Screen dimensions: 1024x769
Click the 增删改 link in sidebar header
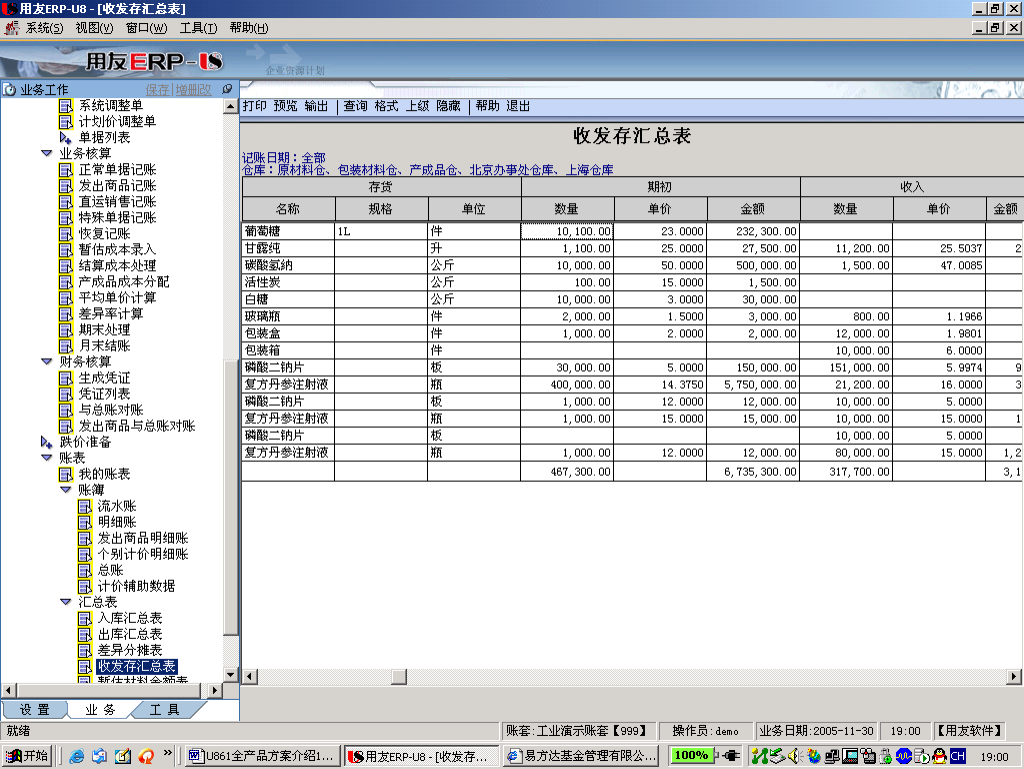coord(193,89)
